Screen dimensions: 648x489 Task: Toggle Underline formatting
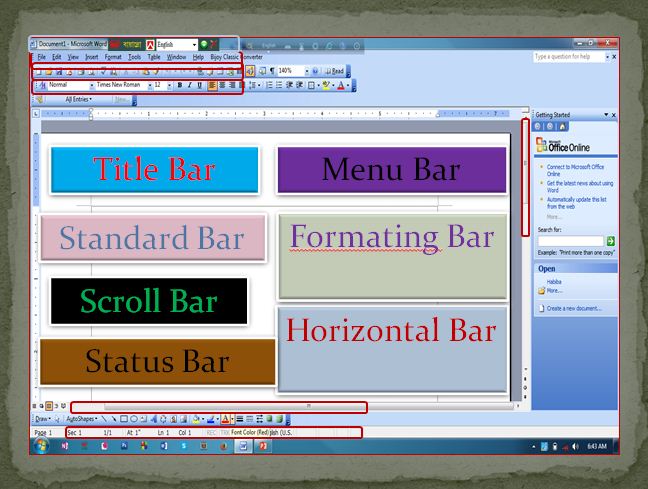200,85
